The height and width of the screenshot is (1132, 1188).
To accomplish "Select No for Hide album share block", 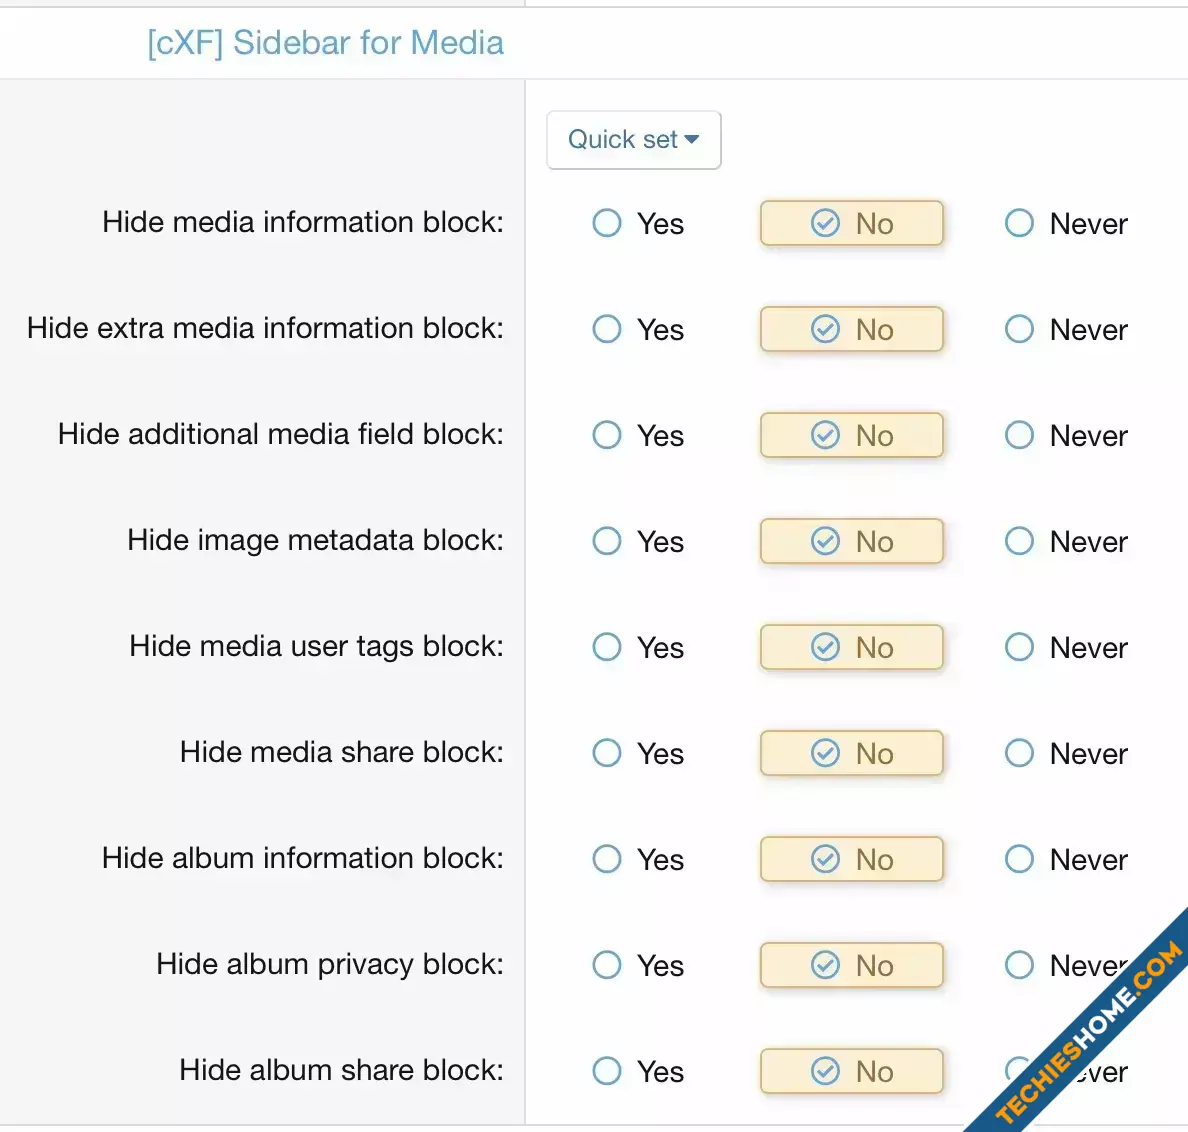I will point(852,1072).
